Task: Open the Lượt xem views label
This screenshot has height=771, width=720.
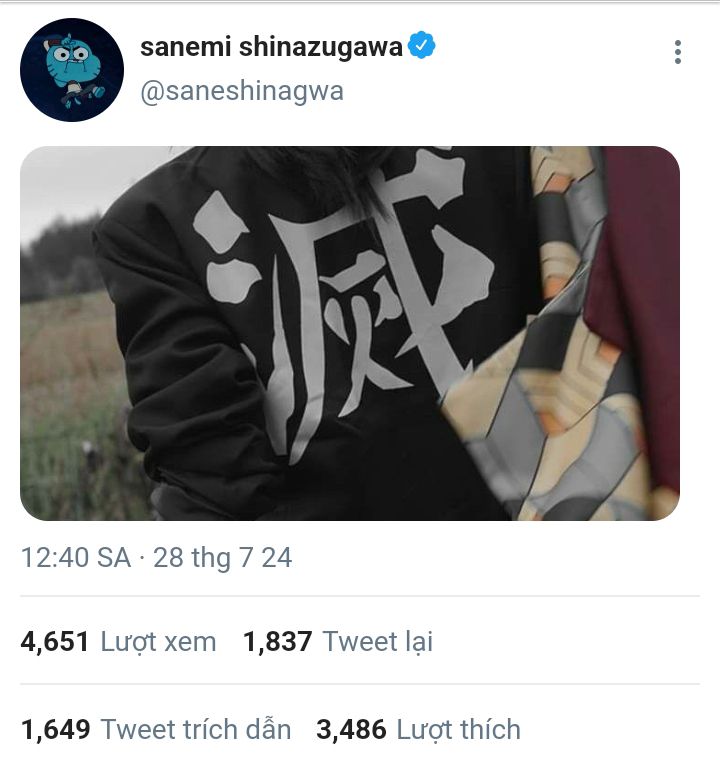Action: (x=158, y=641)
